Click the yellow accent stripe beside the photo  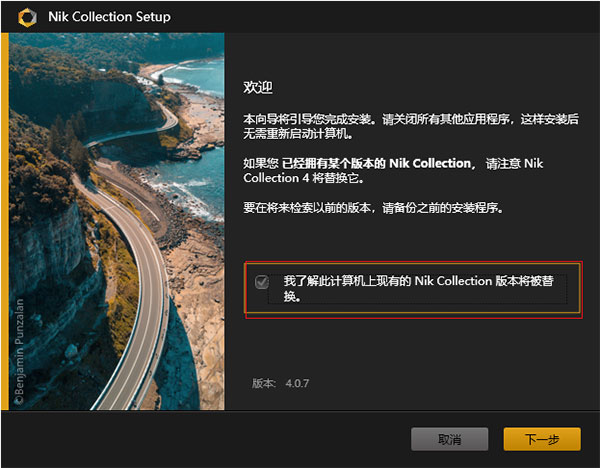coord(4,220)
